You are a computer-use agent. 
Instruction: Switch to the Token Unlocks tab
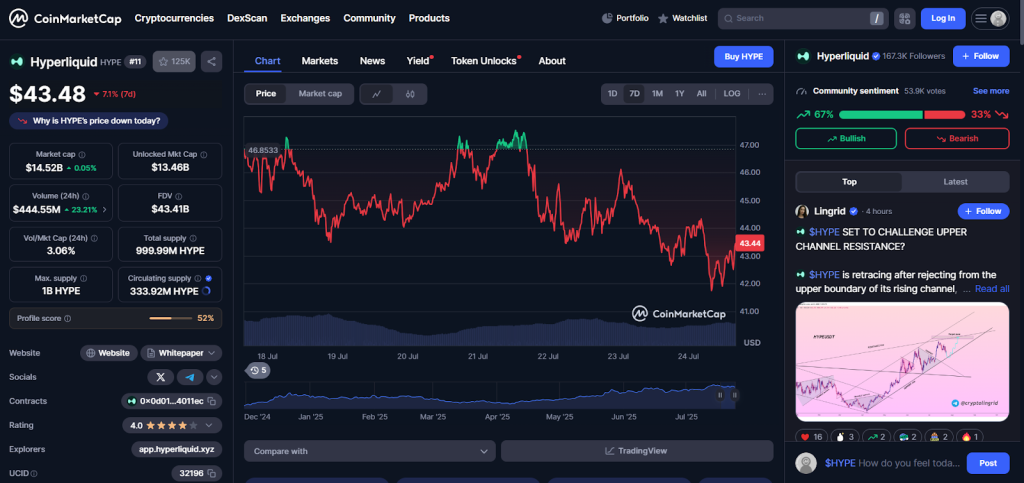[x=485, y=61]
